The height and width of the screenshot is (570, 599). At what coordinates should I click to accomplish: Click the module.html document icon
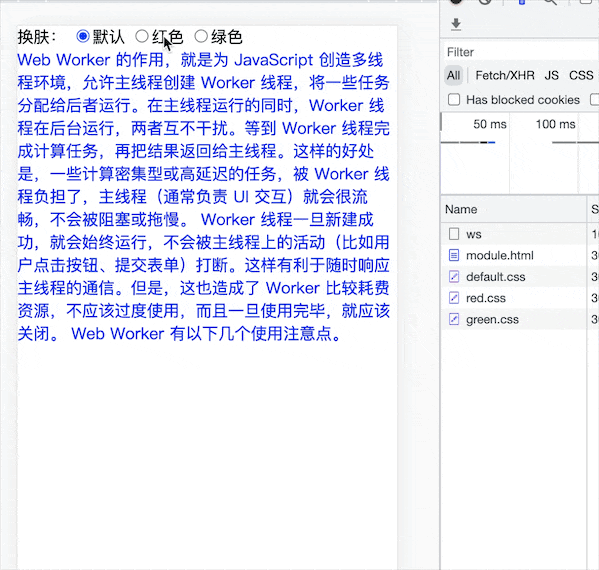click(x=454, y=255)
